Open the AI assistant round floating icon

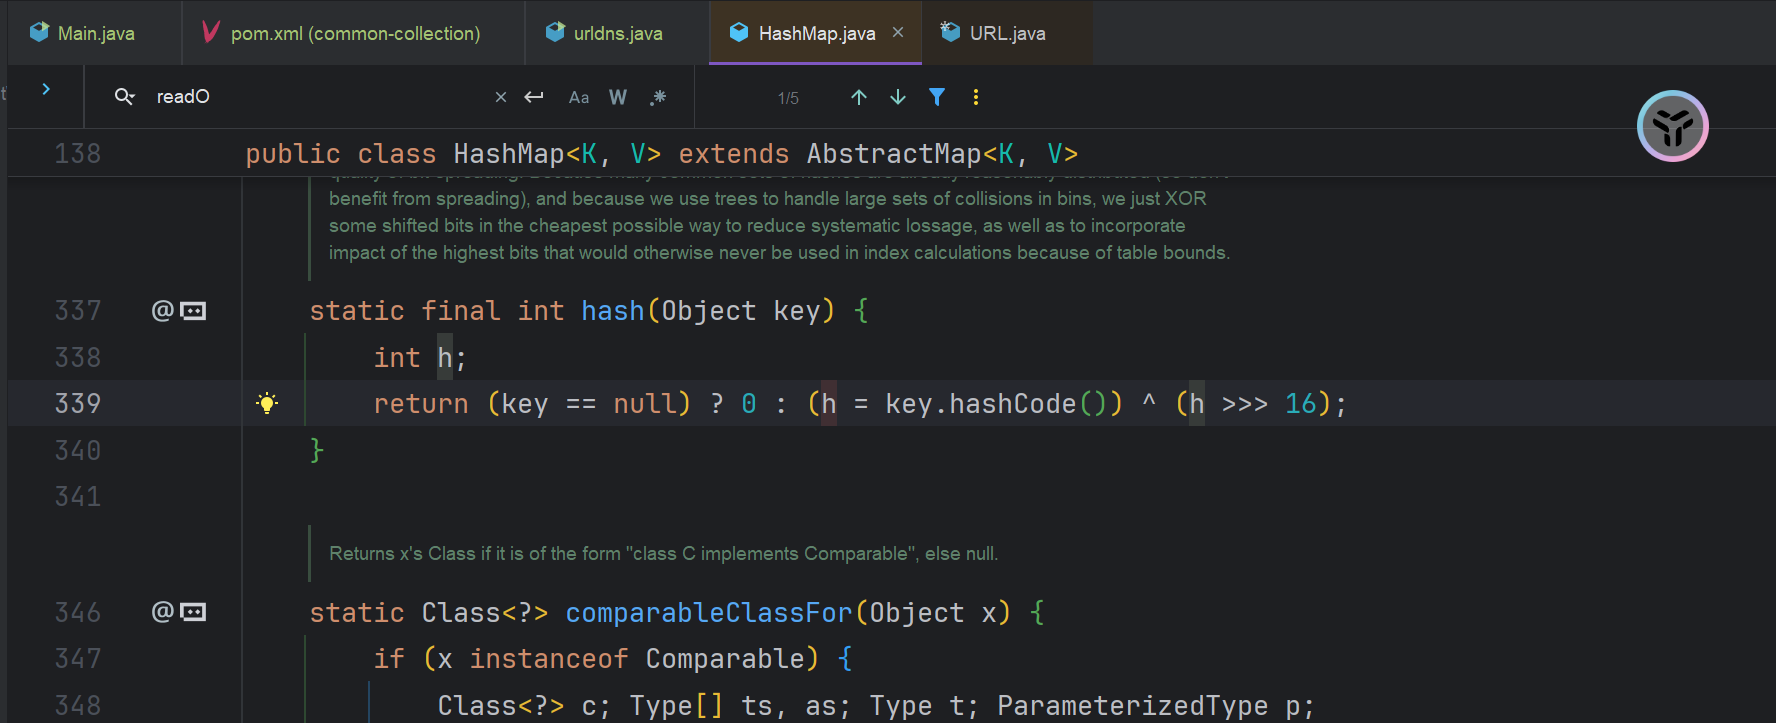1672,127
